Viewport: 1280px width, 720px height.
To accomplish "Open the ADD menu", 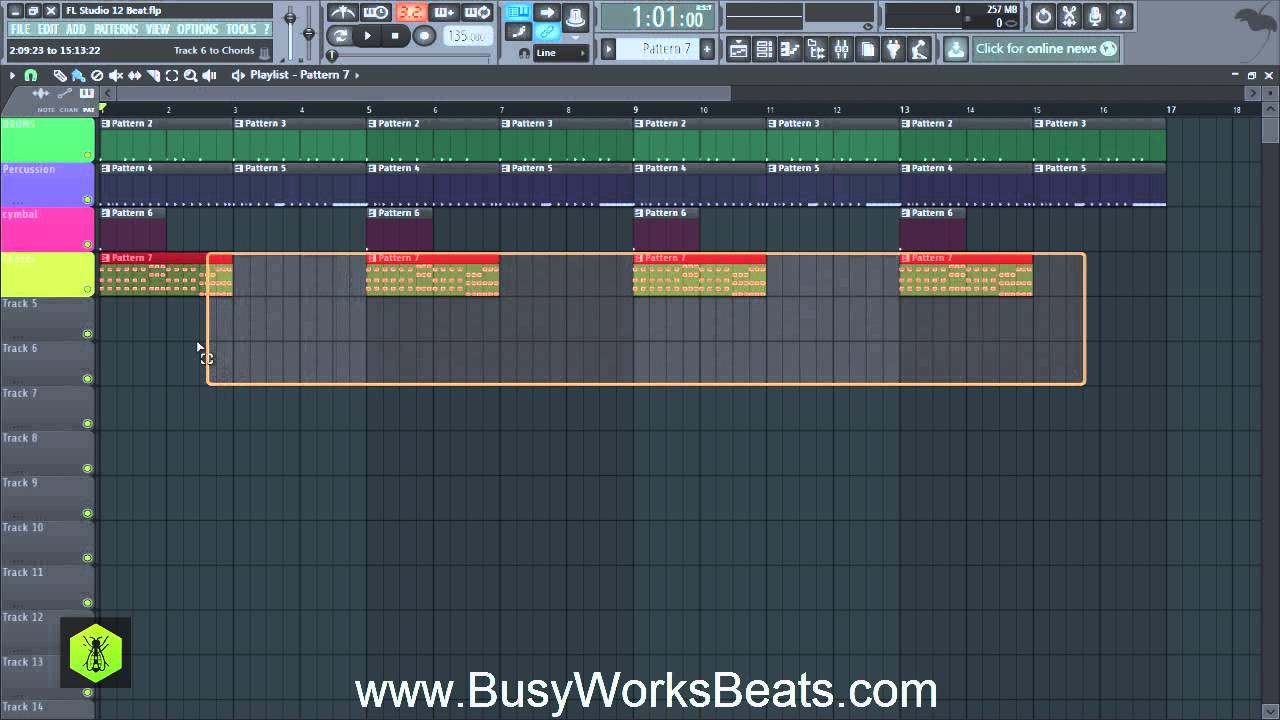I will pyautogui.click(x=76, y=29).
